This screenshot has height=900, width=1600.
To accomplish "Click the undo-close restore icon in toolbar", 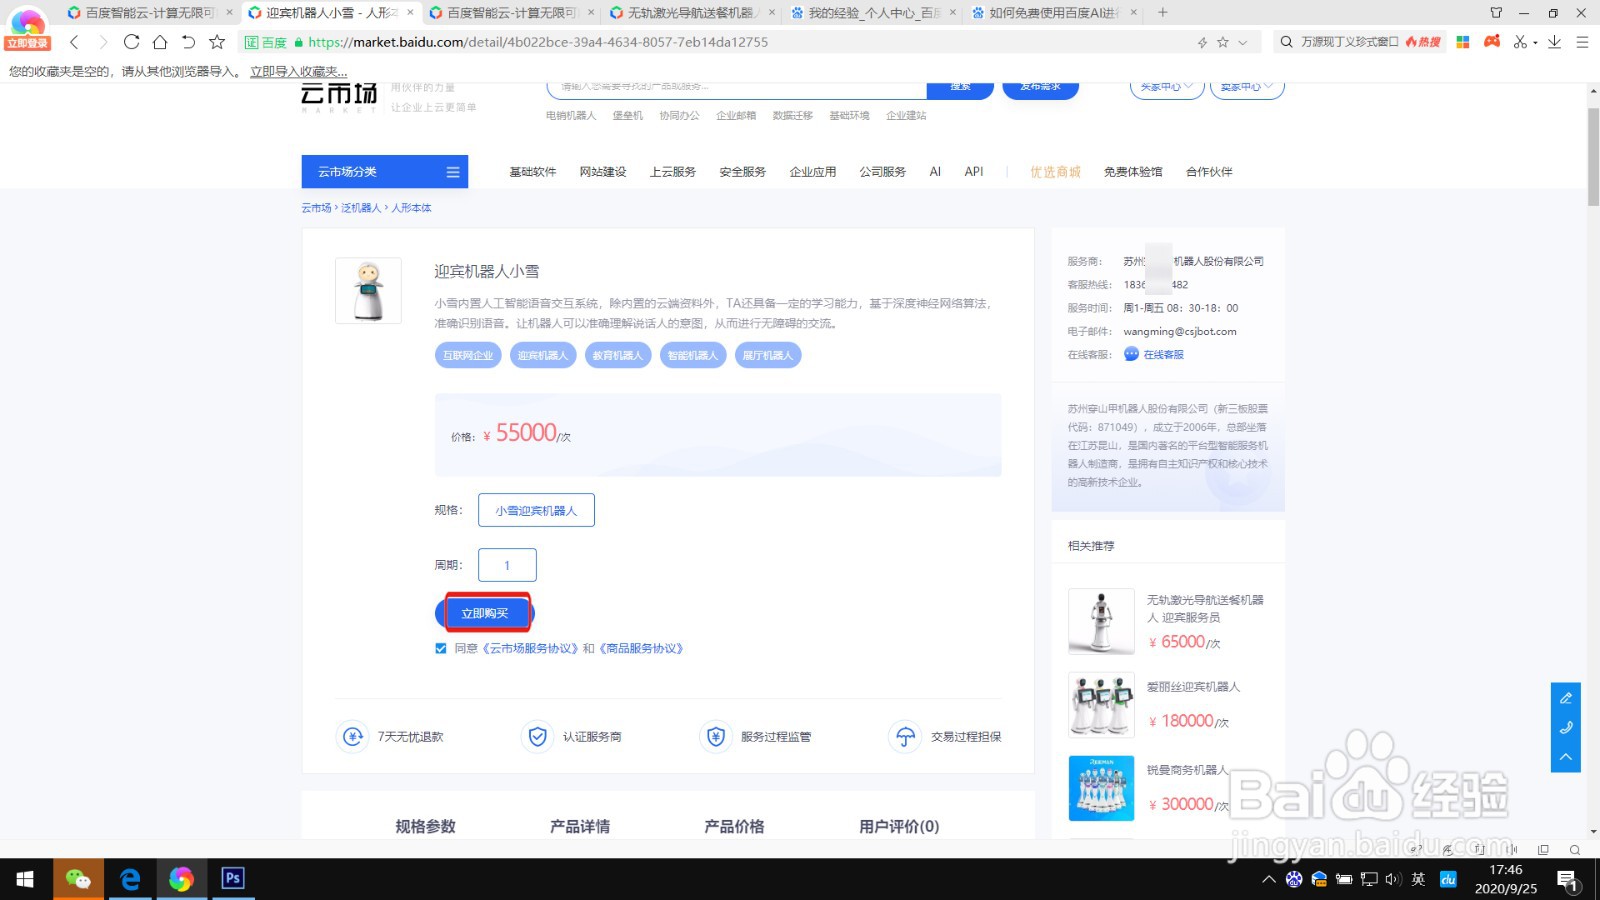I will click(x=188, y=42).
